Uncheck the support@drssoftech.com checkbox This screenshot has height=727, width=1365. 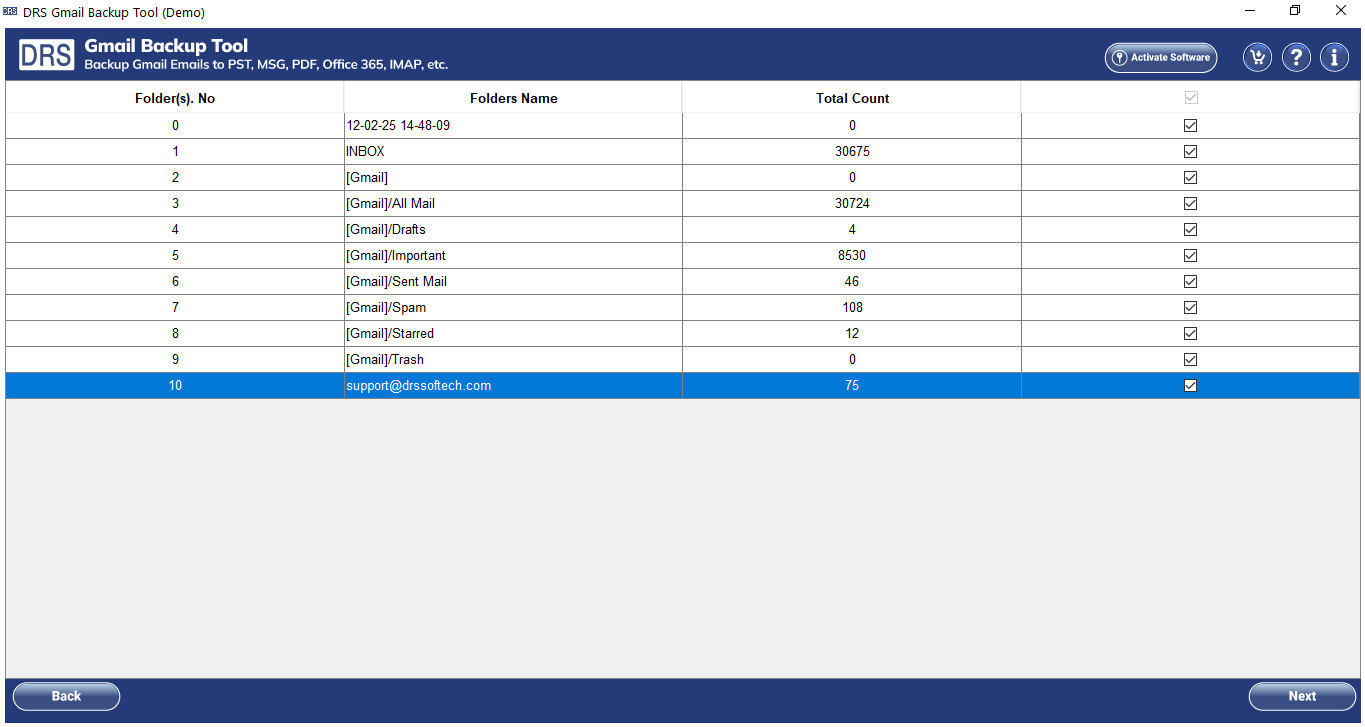click(x=1190, y=386)
